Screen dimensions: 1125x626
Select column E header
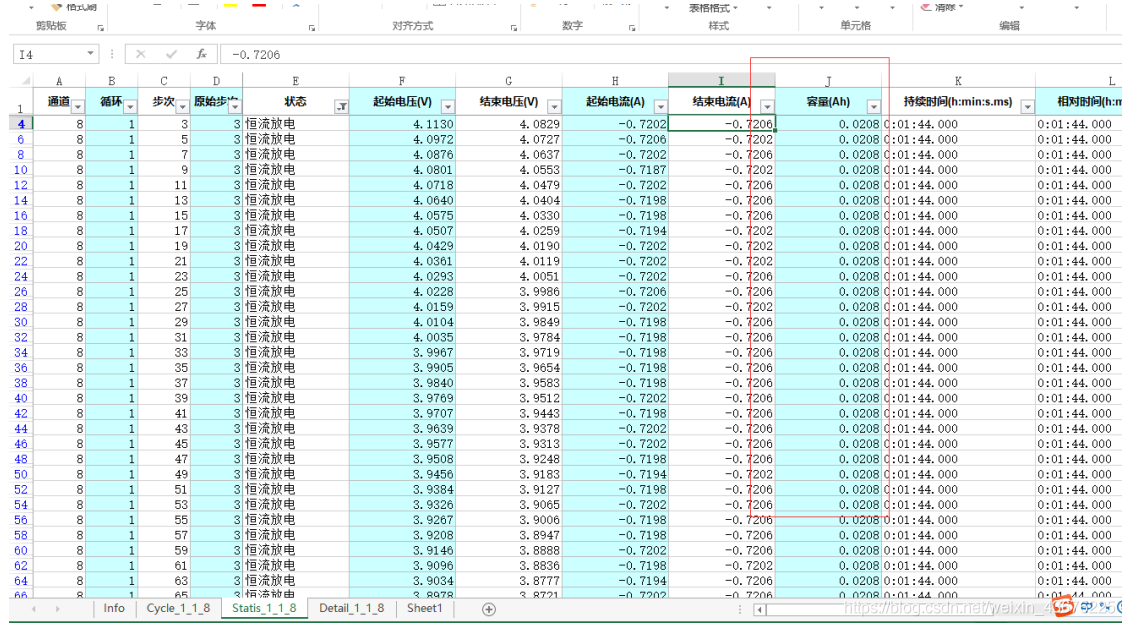(x=296, y=81)
